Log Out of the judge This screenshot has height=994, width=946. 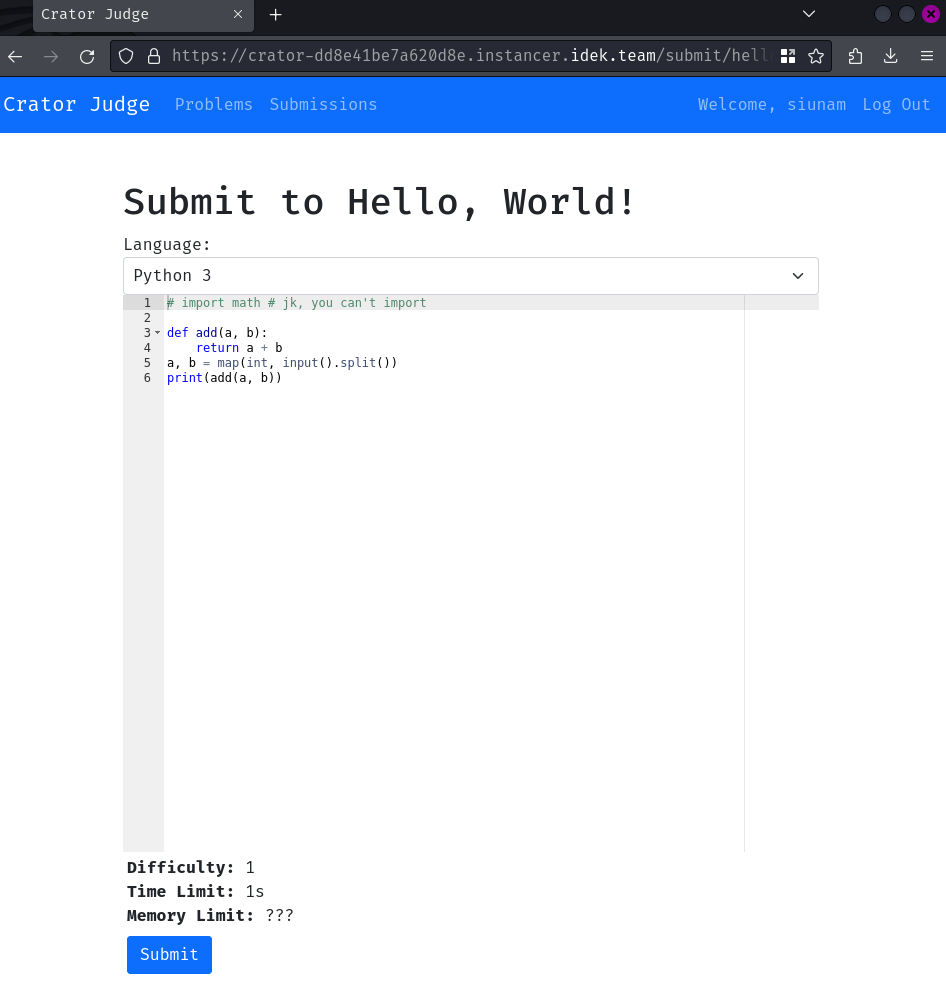pyautogui.click(x=896, y=105)
